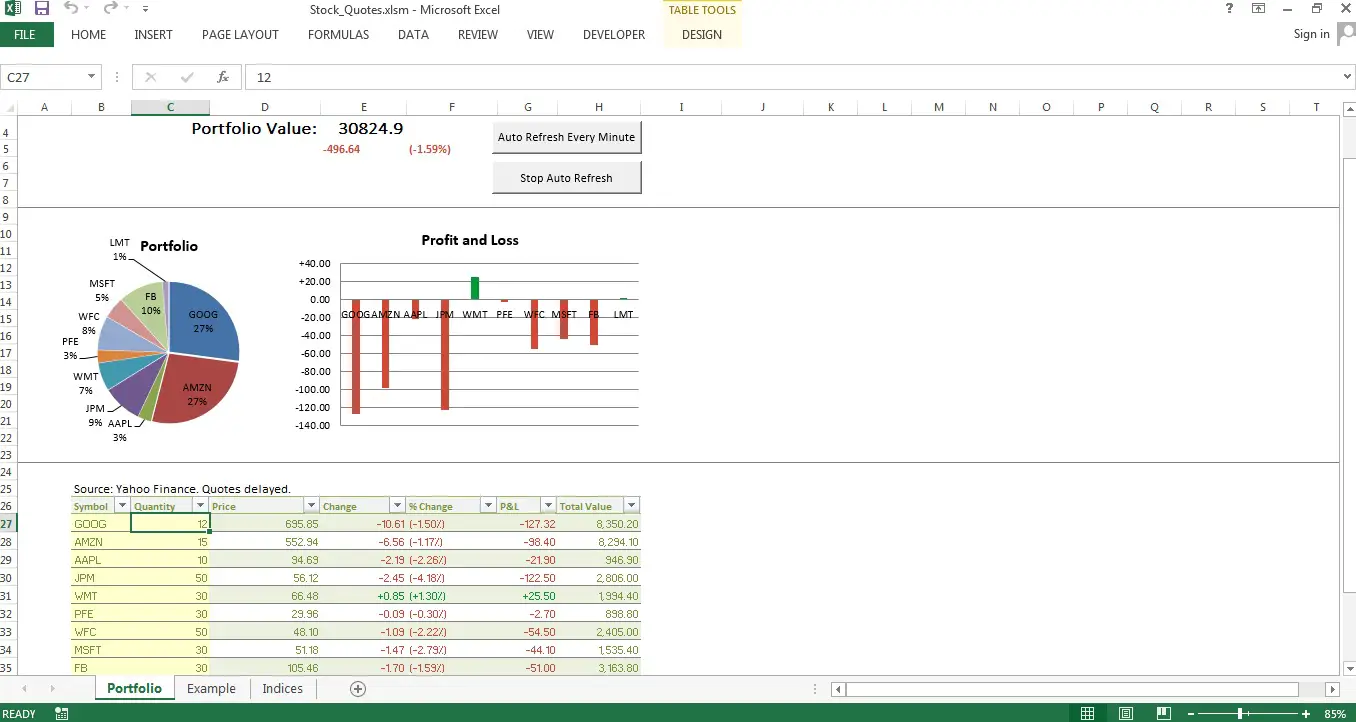Open the Quantity column filter dropdown

click(x=201, y=506)
